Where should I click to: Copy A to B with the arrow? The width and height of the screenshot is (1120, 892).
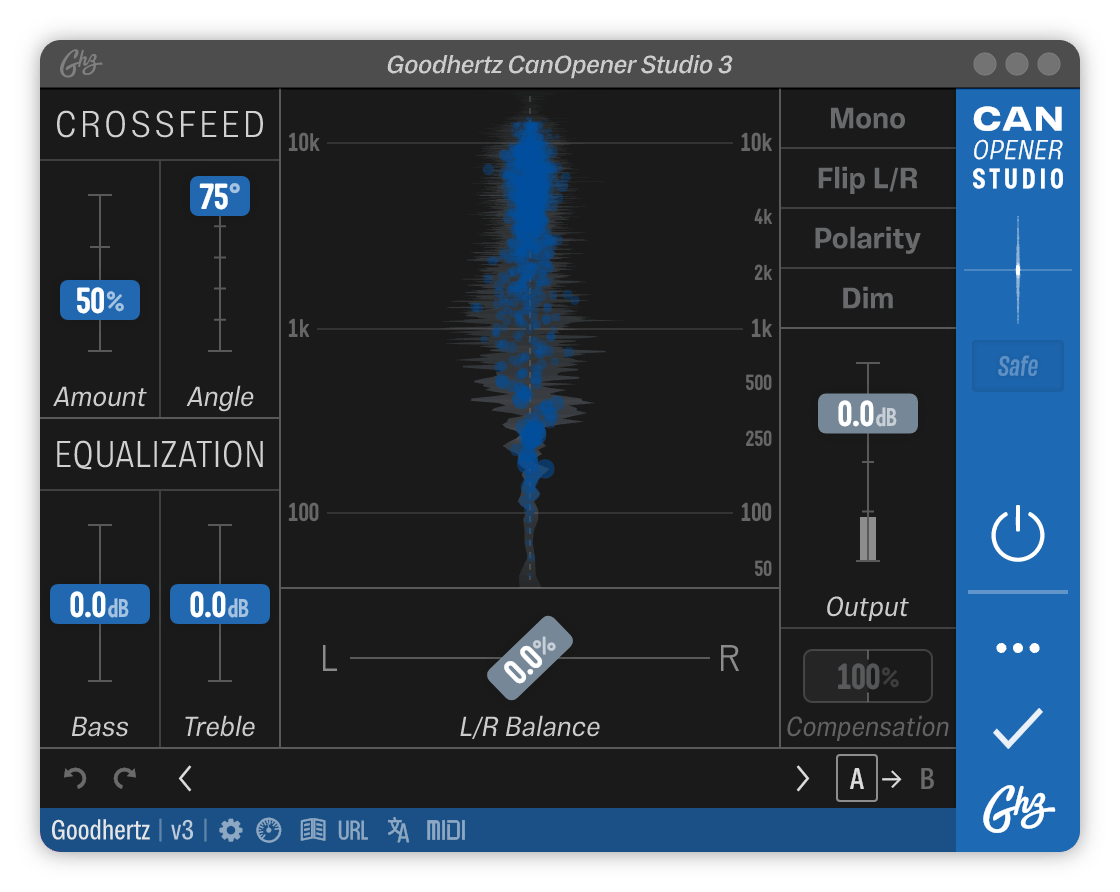click(x=891, y=778)
